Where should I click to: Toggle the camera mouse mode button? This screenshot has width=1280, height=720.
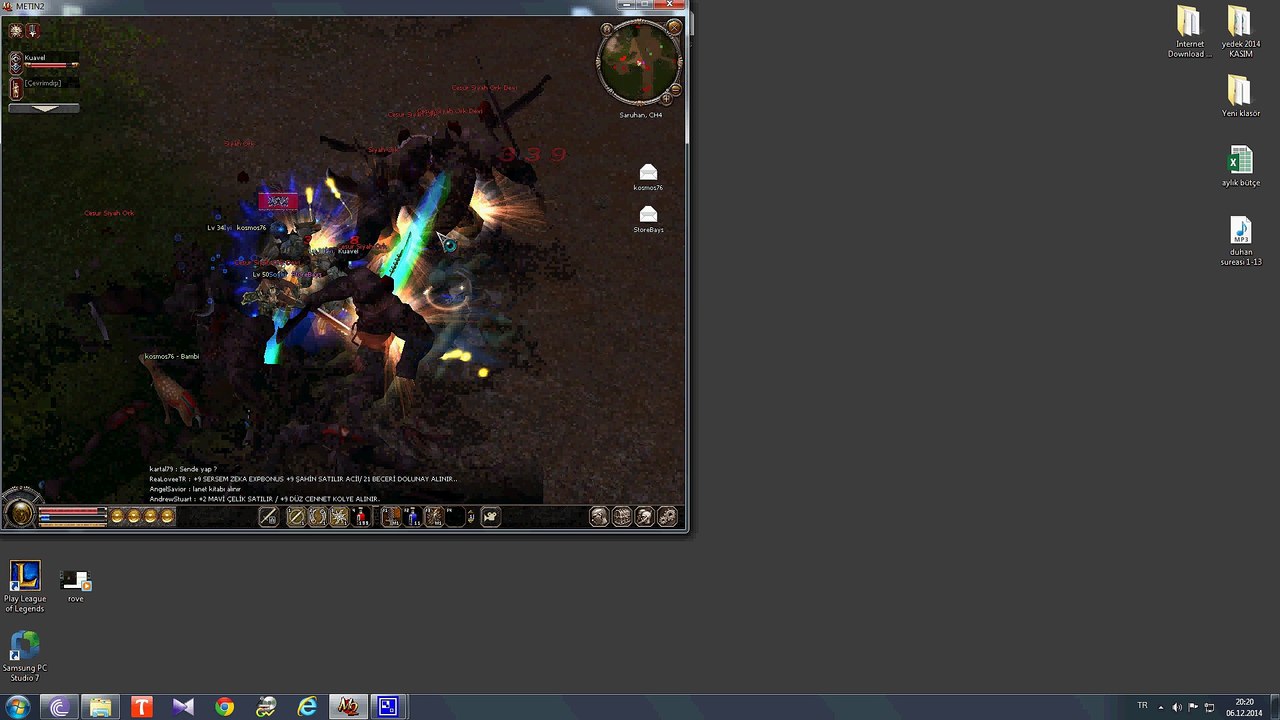coord(490,516)
